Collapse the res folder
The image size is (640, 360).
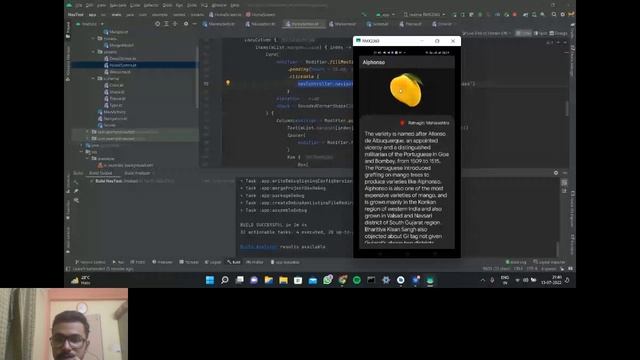82,152
